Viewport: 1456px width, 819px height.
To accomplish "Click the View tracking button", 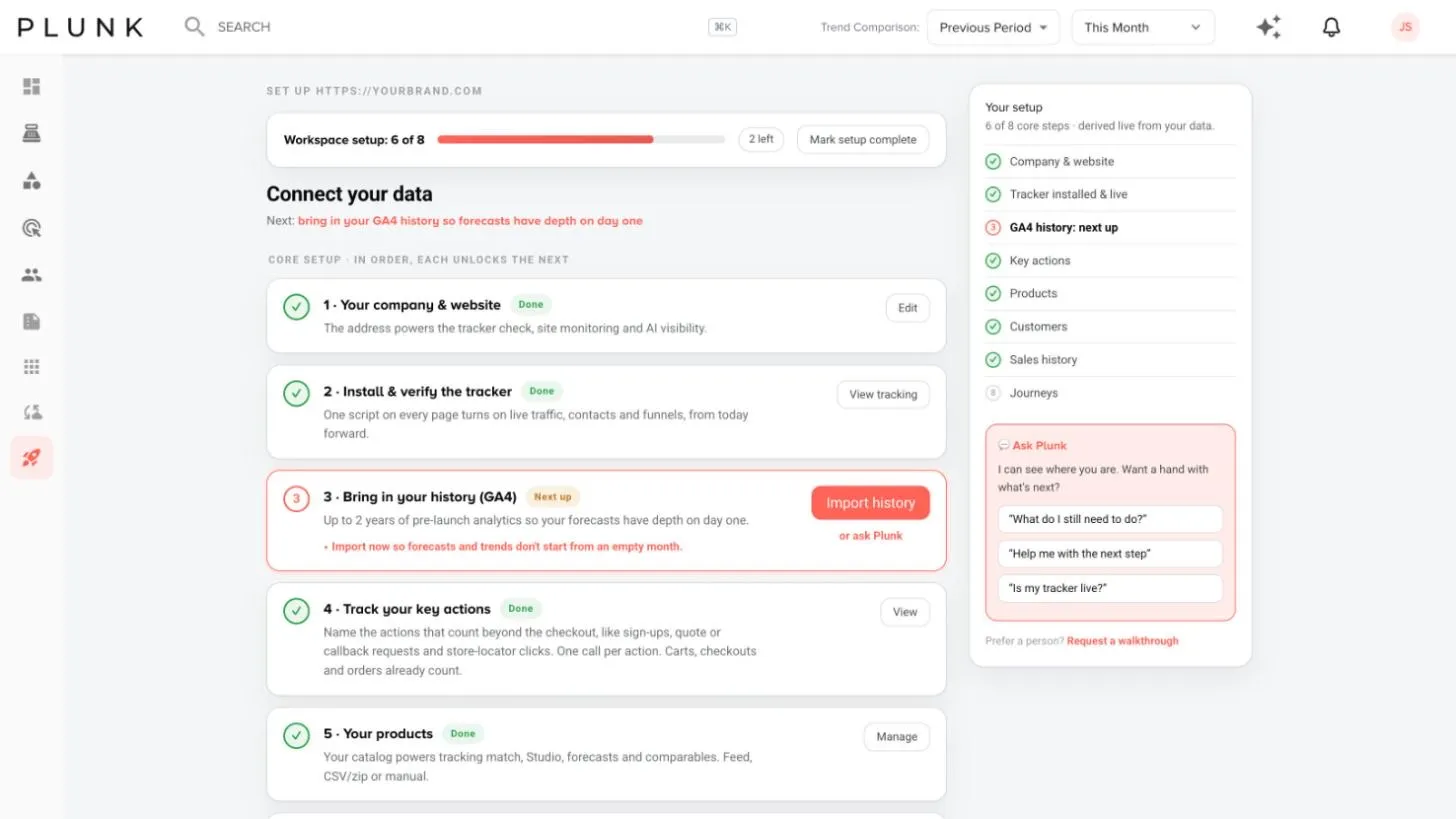I will point(883,395).
